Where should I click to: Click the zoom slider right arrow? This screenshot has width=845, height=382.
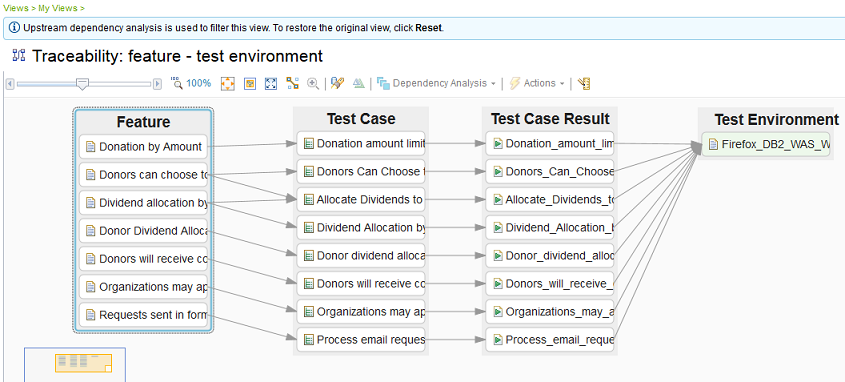tap(157, 84)
